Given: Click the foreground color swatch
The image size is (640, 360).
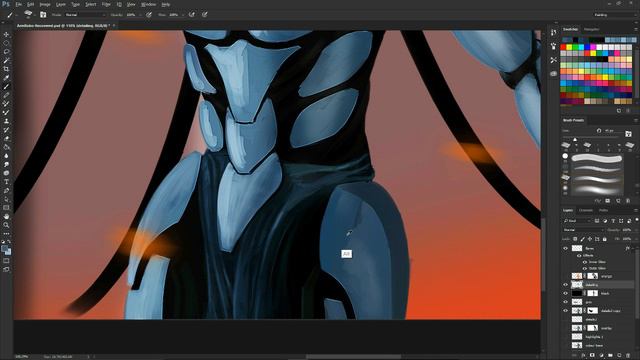Looking at the screenshot, I should [4, 249].
